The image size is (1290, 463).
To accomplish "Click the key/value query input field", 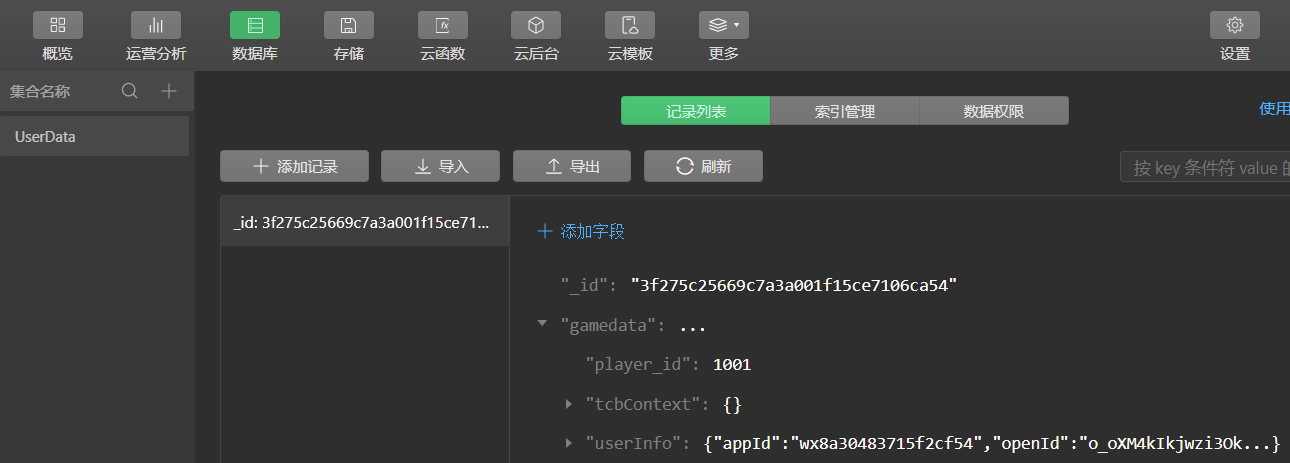I will 1205,167.
